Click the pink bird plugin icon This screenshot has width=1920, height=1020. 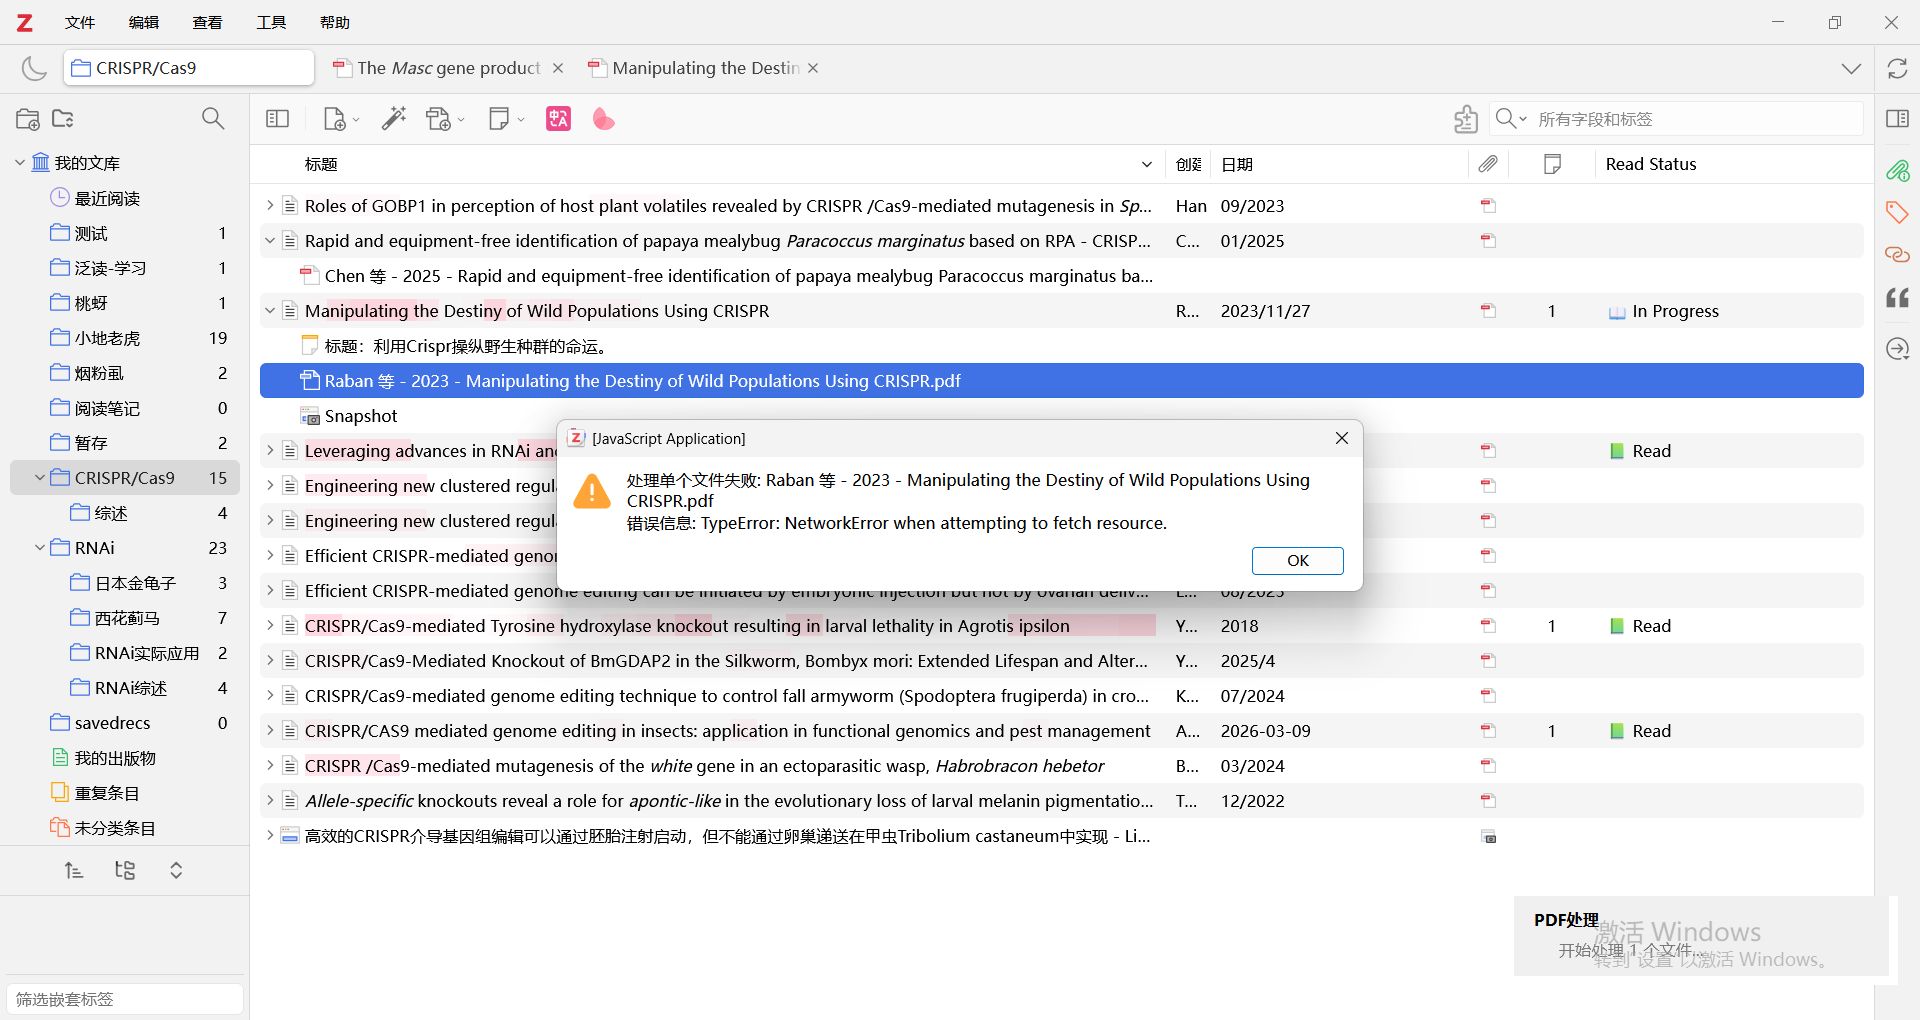tap(604, 119)
